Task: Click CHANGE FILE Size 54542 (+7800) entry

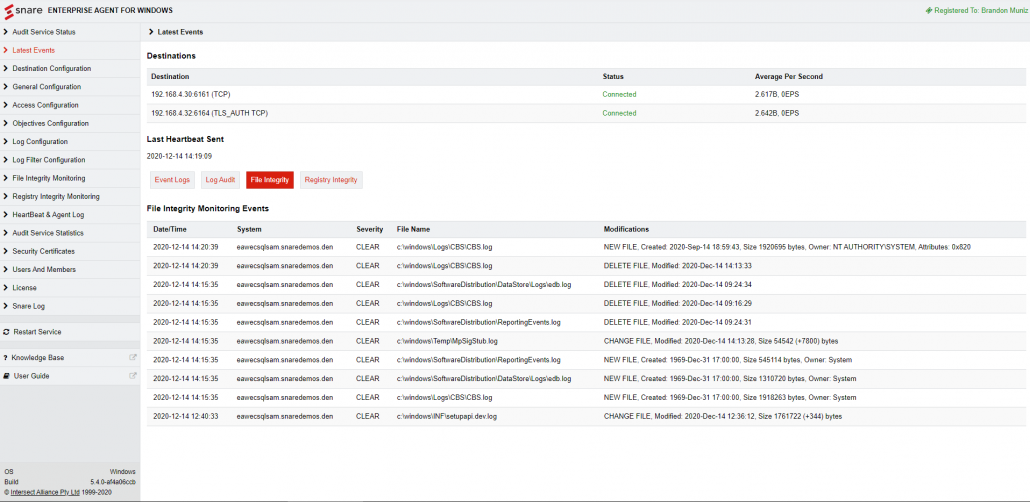Action: click(x=721, y=341)
